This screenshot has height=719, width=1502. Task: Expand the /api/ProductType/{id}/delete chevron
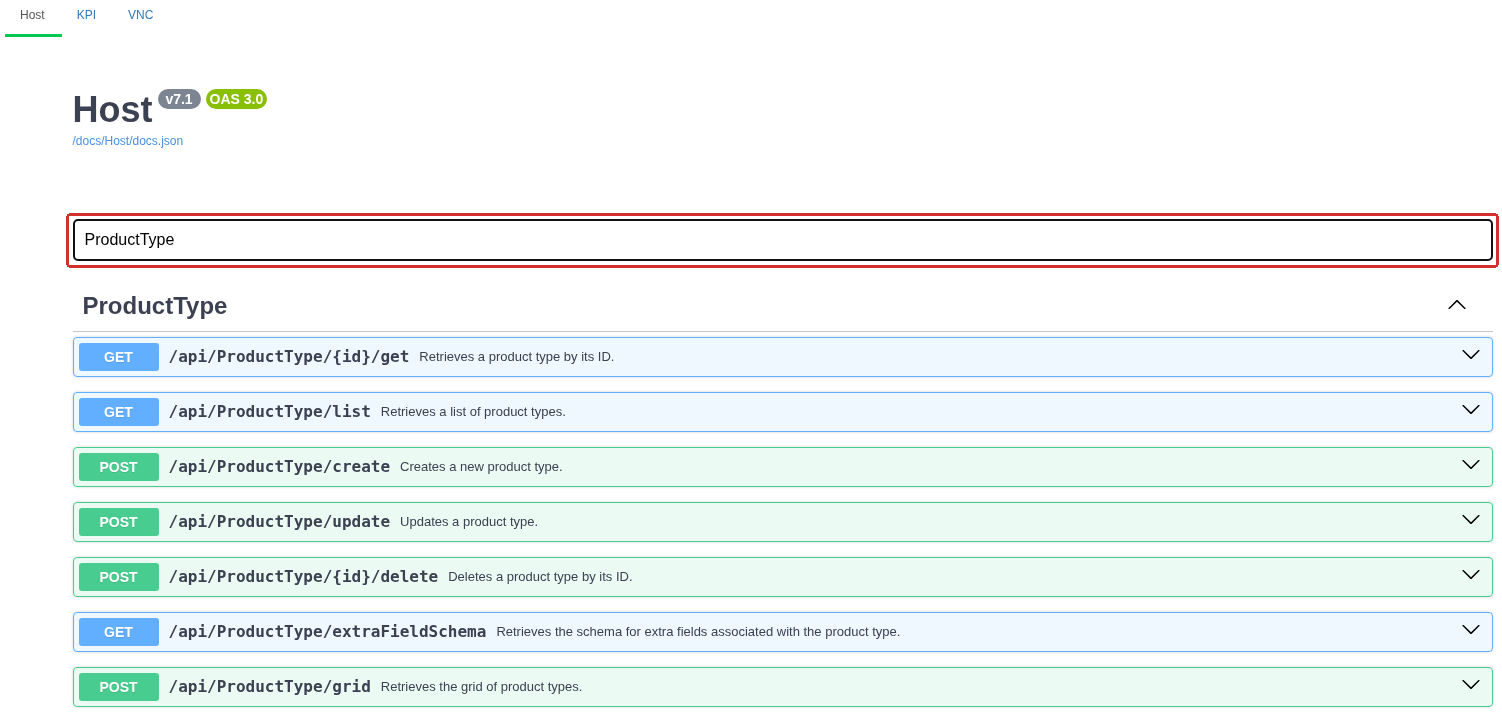pos(1471,575)
